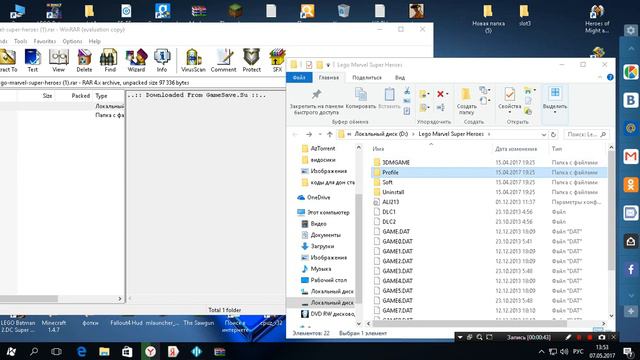Pin to Quick Access in Explorer ribbon
The height and width of the screenshot is (360, 640).
tap(316, 101)
